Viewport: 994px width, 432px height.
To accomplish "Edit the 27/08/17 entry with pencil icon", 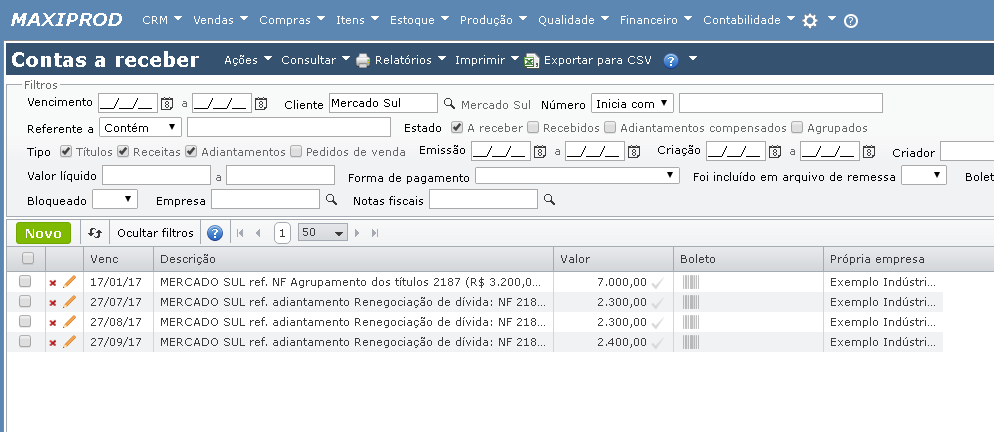I will 69,322.
